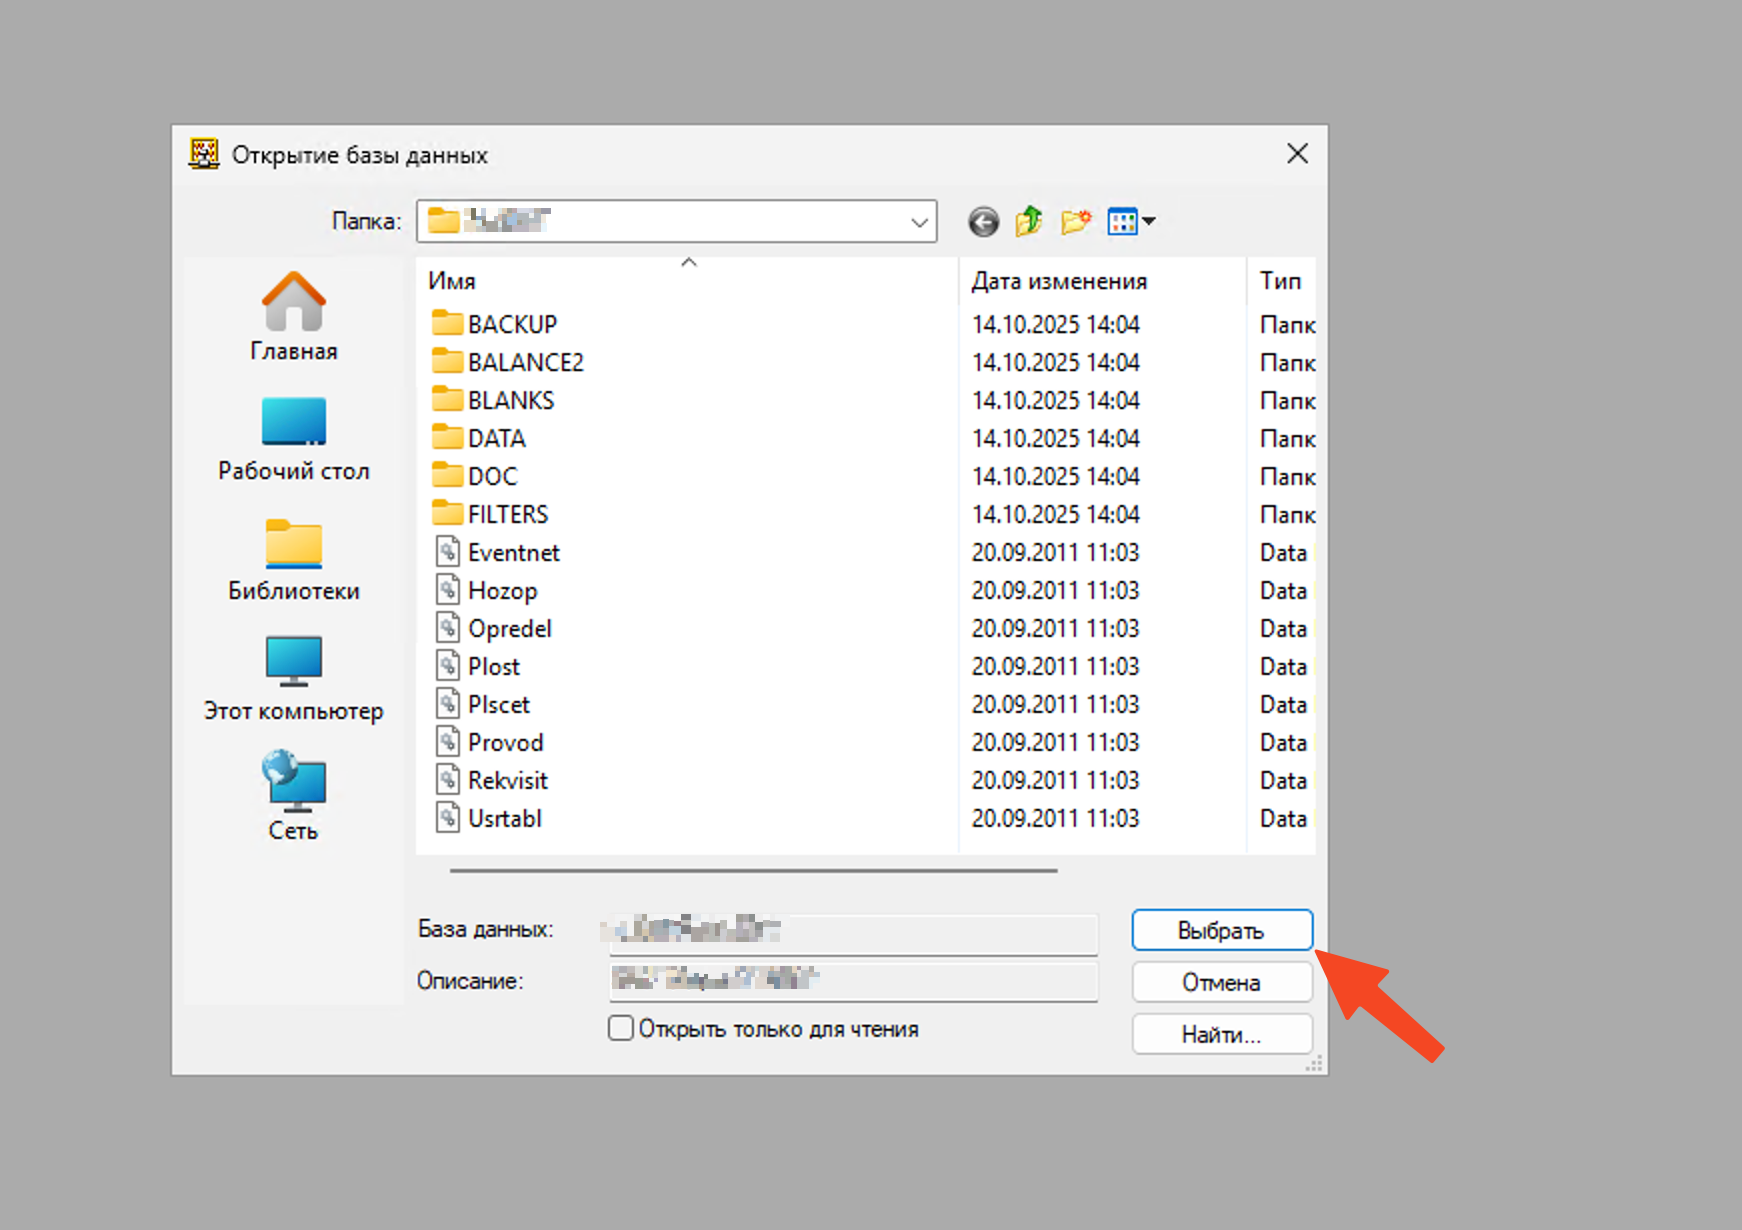Select Этот компьютер in sidebar
The image size is (1742, 1230).
pos(293,678)
